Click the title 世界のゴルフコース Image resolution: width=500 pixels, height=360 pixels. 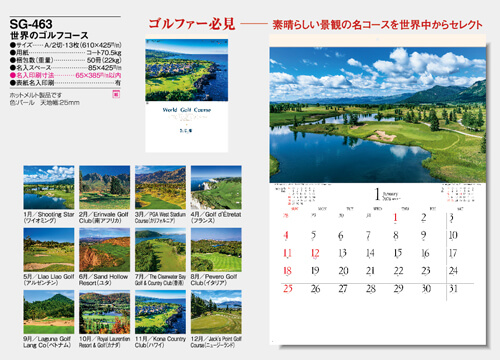click(x=49, y=35)
